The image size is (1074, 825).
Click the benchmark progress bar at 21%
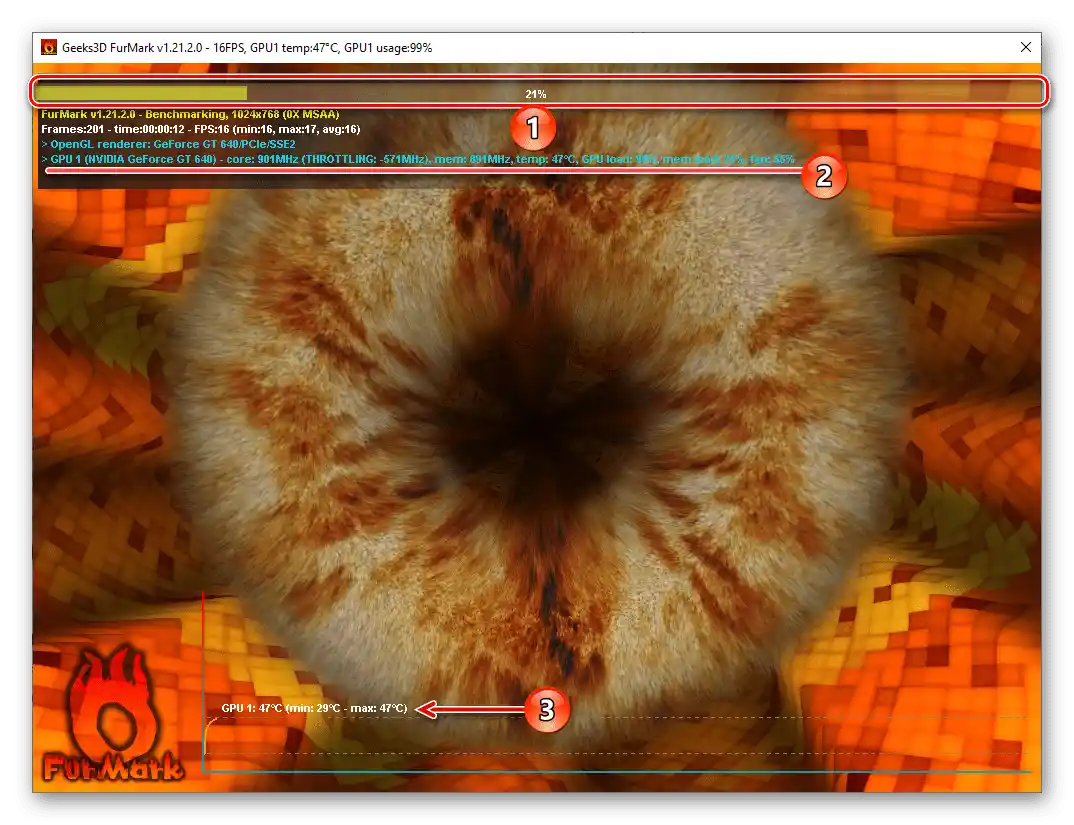point(538,92)
